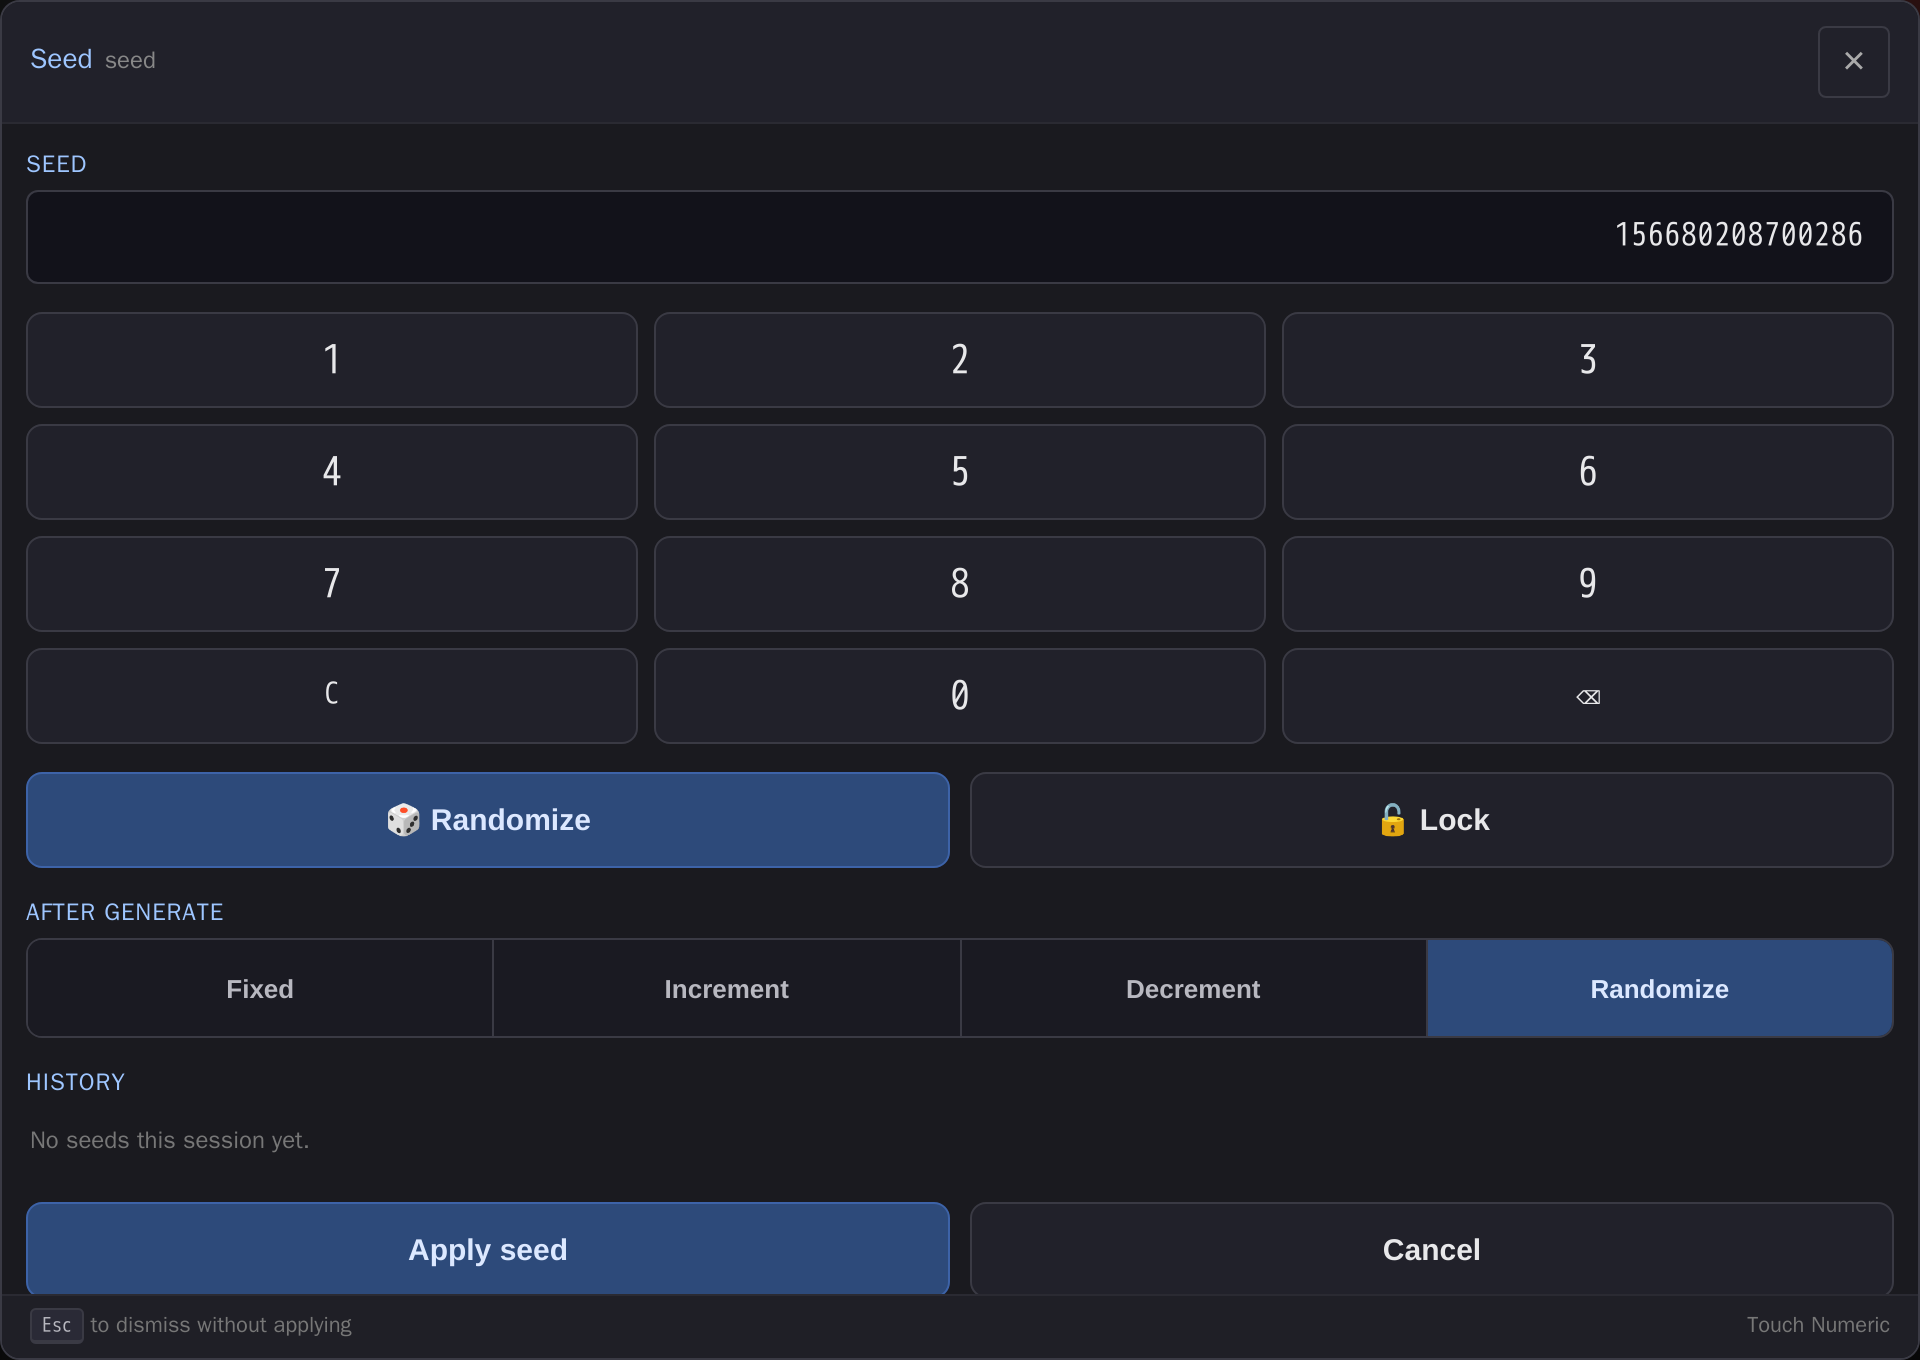1920x1360 pixels.
Task: Tap keypad digit 5
Action: 959,472
